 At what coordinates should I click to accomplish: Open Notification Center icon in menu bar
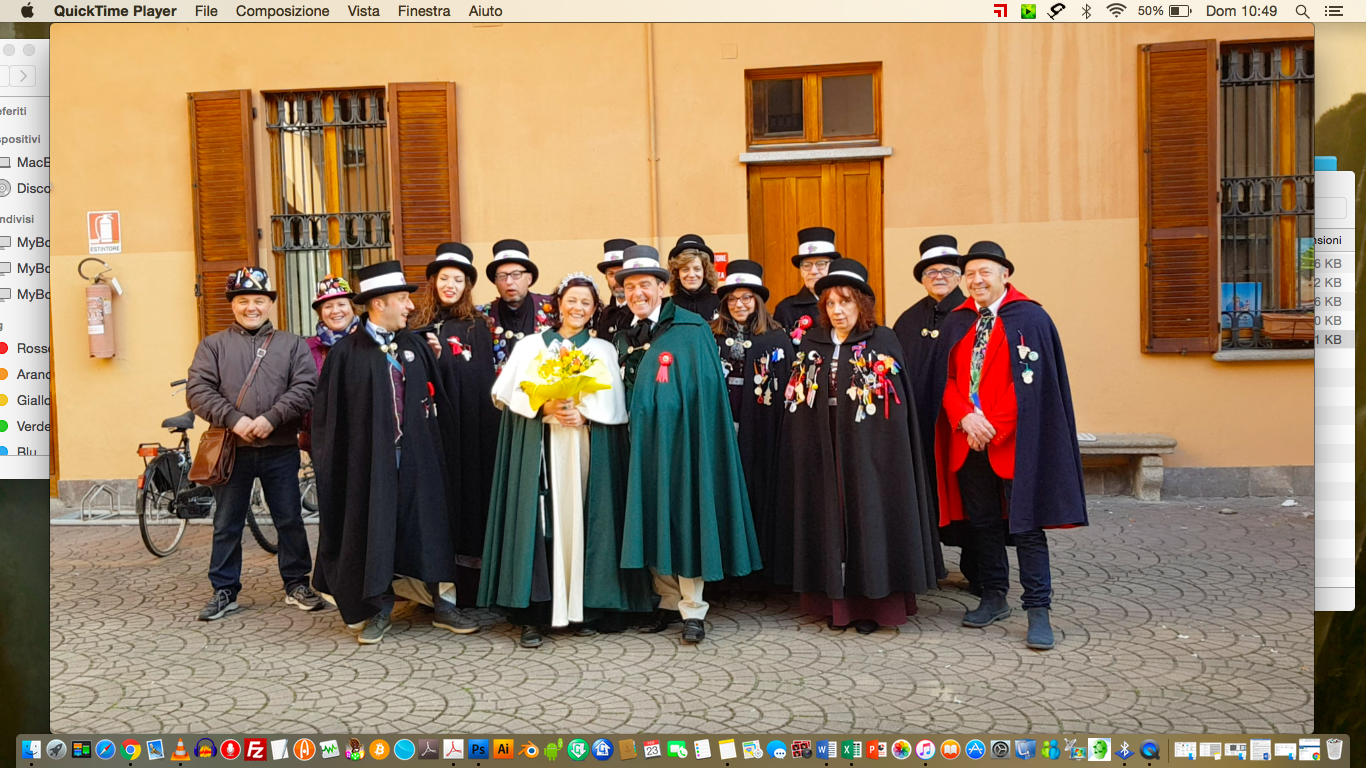click(1333, 11)
